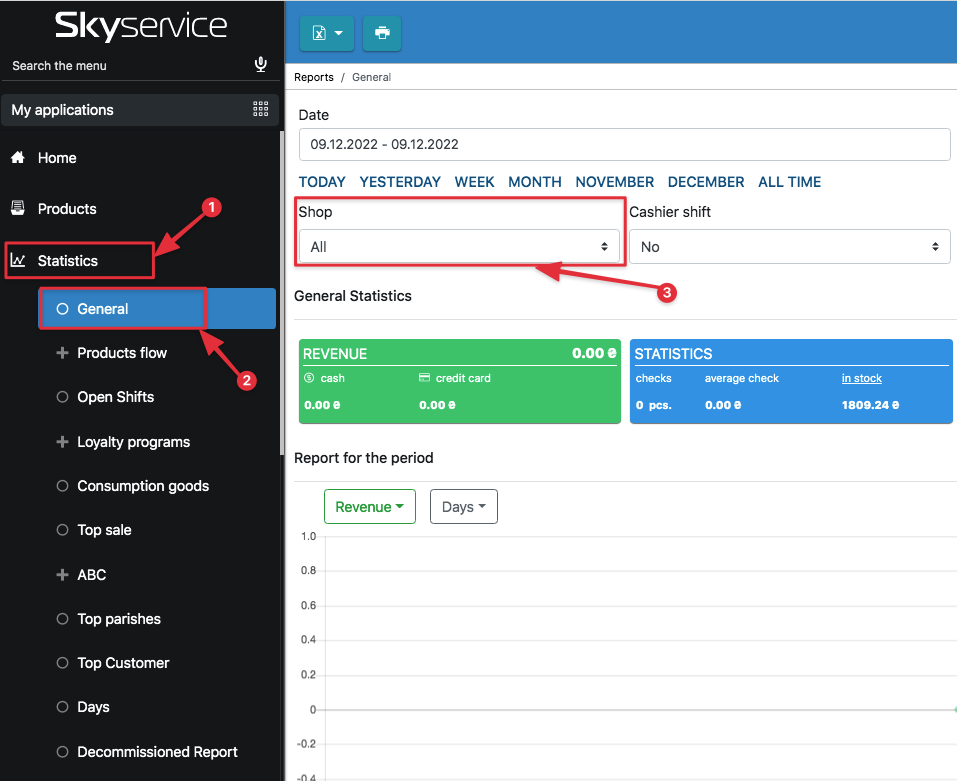Click the microphone voice search icon
The height and width of the screenshot is (781, 957).
[261, 65]
